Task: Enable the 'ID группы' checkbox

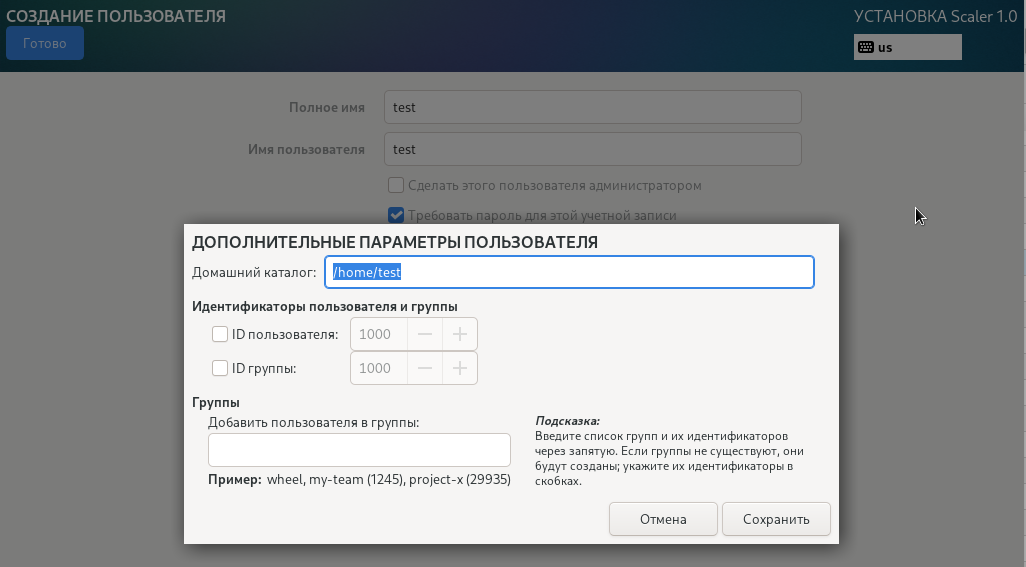Action: pyautogui.click(x=220, y=368)
